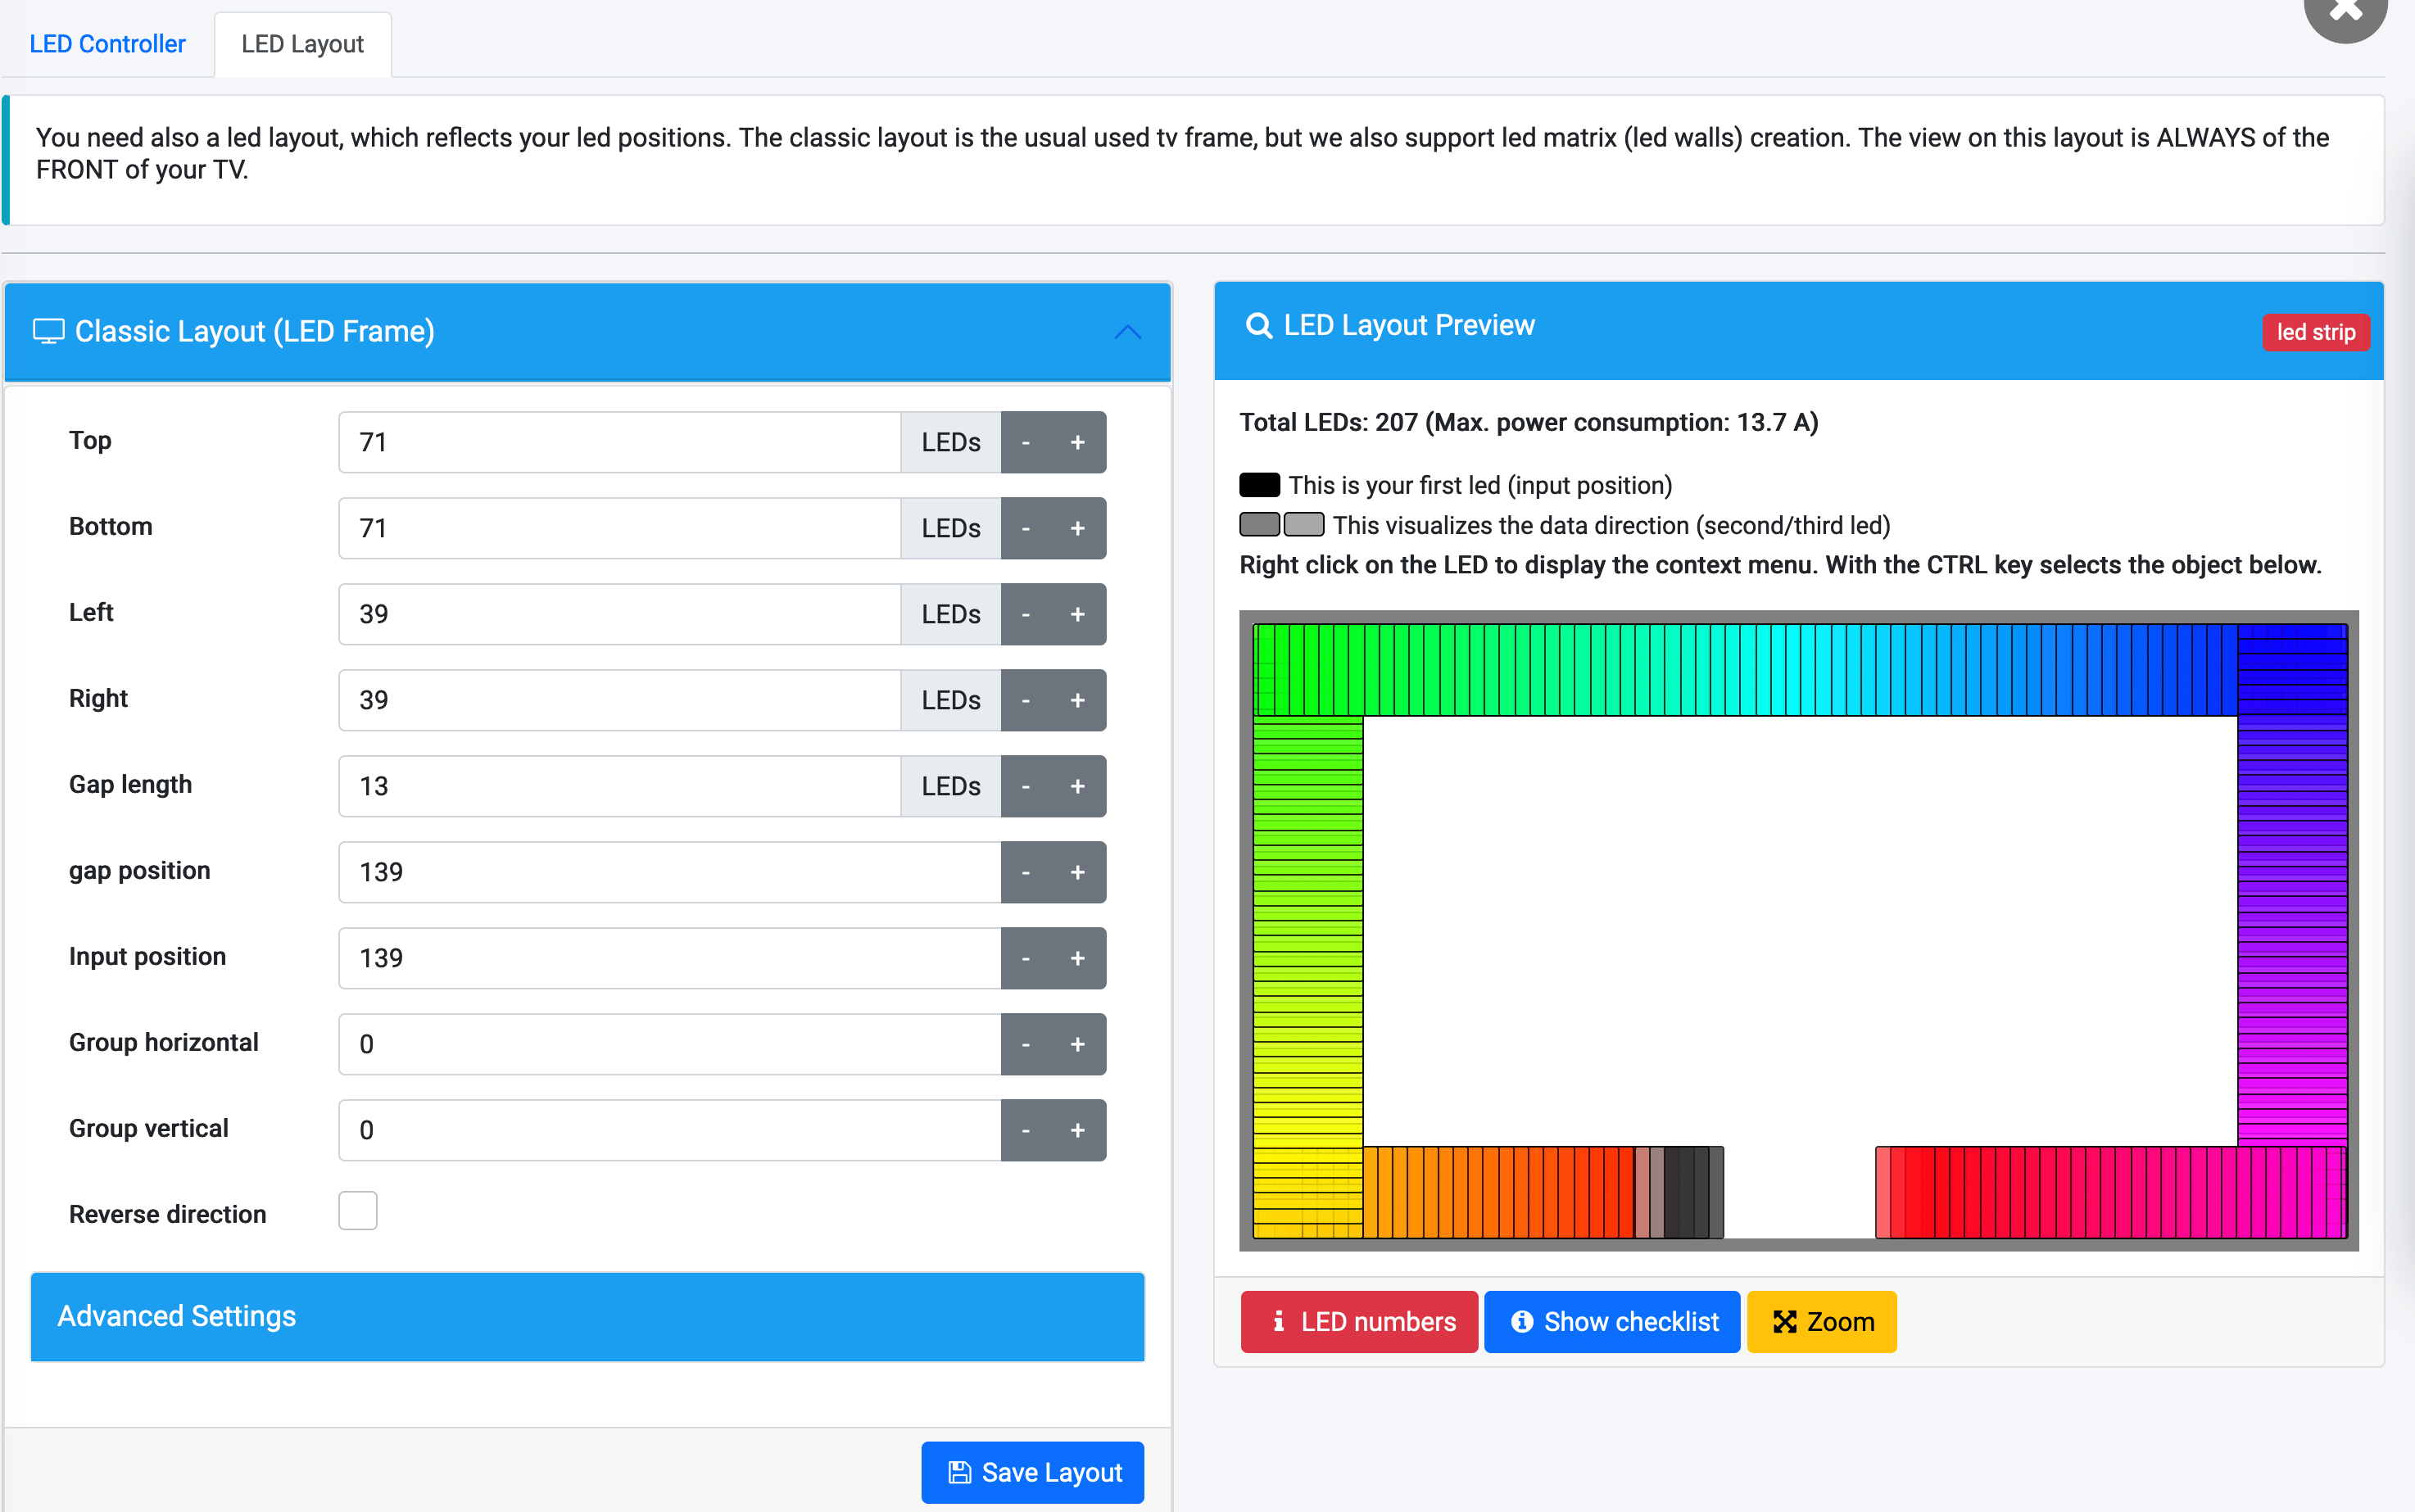Click the monitor icon beside Classic Layout
The width and height of the screenshot is (2415, 1512).
(48, 331)
